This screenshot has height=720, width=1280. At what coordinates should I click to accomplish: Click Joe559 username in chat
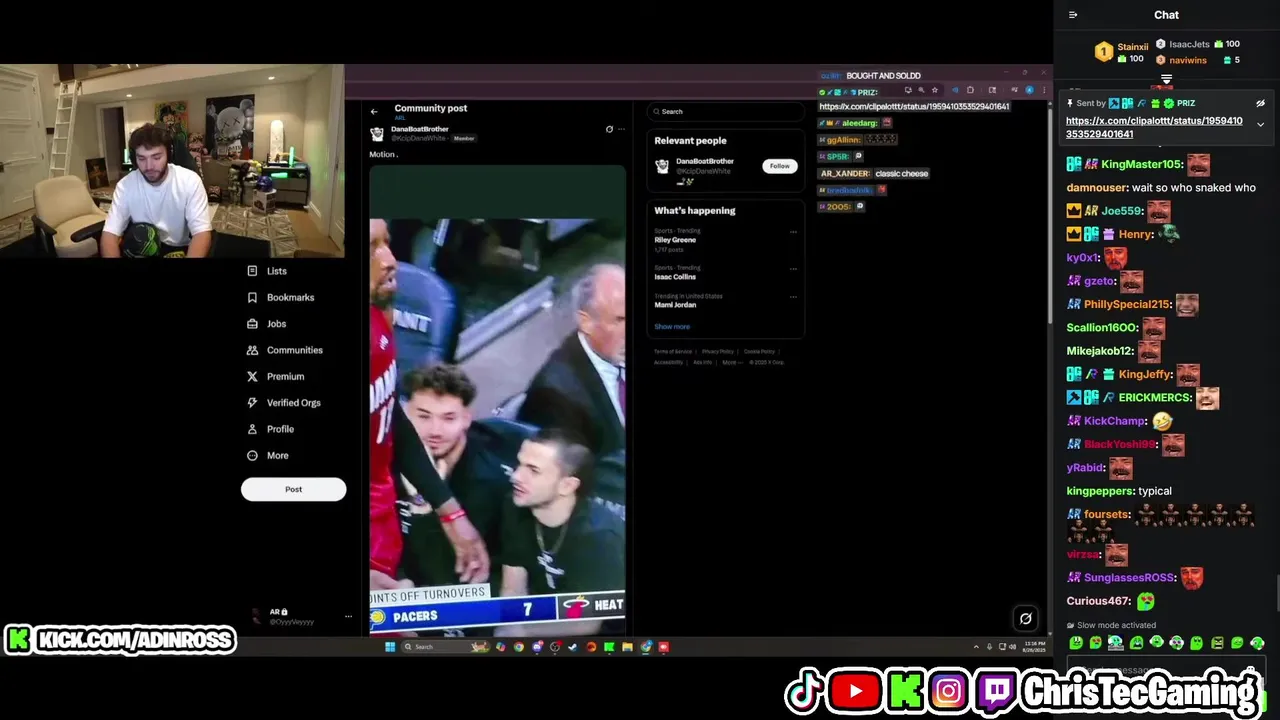point(1121,211)
